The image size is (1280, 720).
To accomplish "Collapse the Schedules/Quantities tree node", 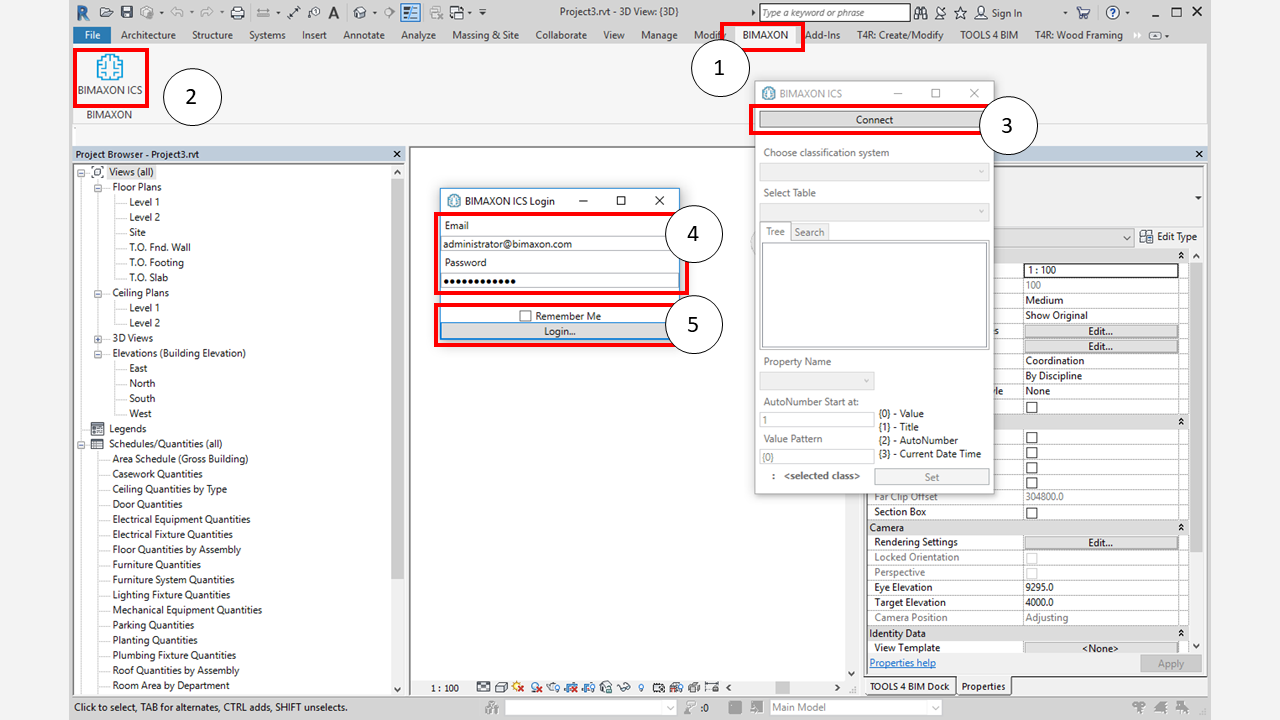I will click(82, 444).
